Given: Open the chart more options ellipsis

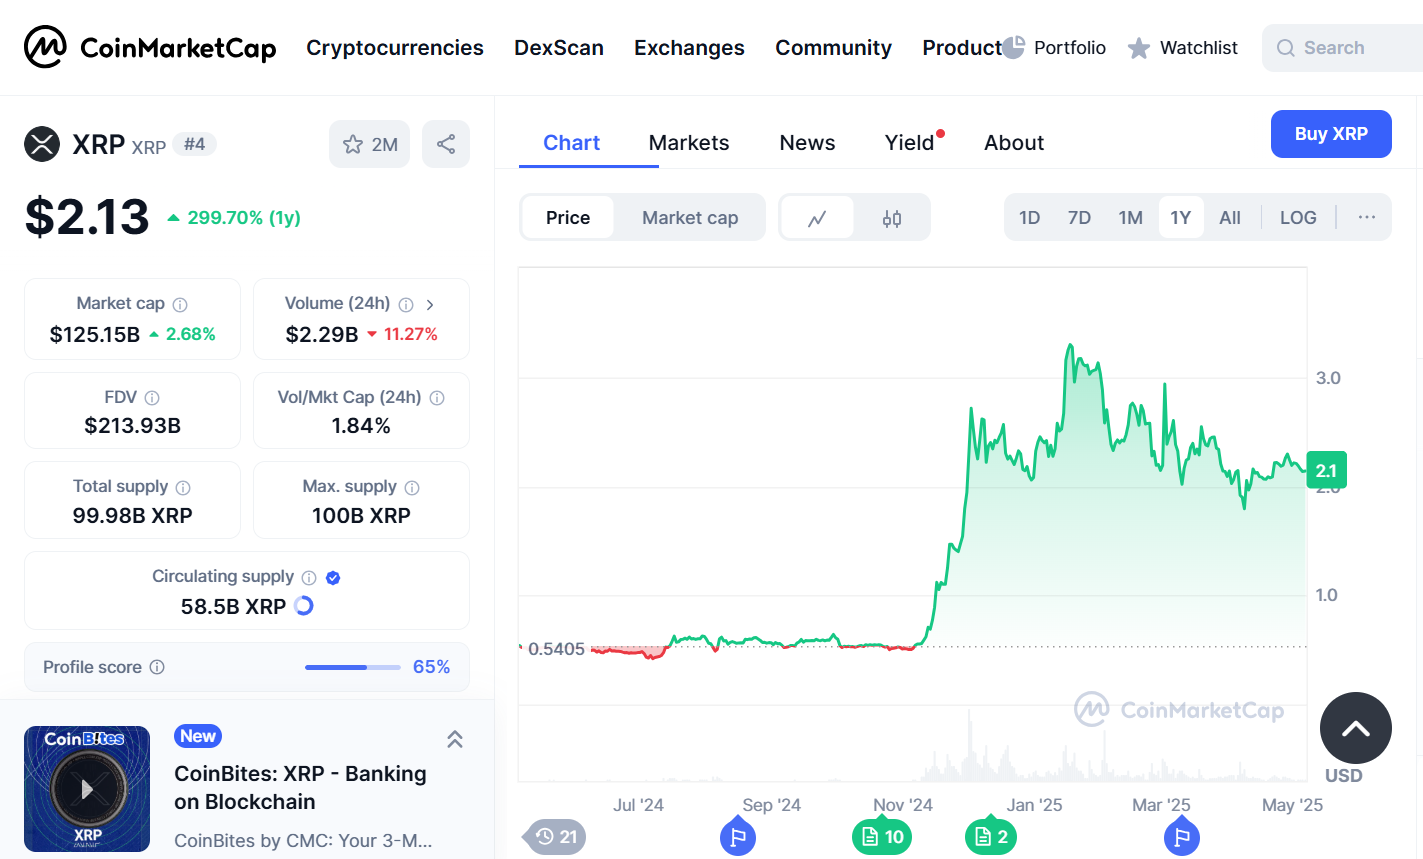Looking at the screenshot, I should tap(1367, 217).
